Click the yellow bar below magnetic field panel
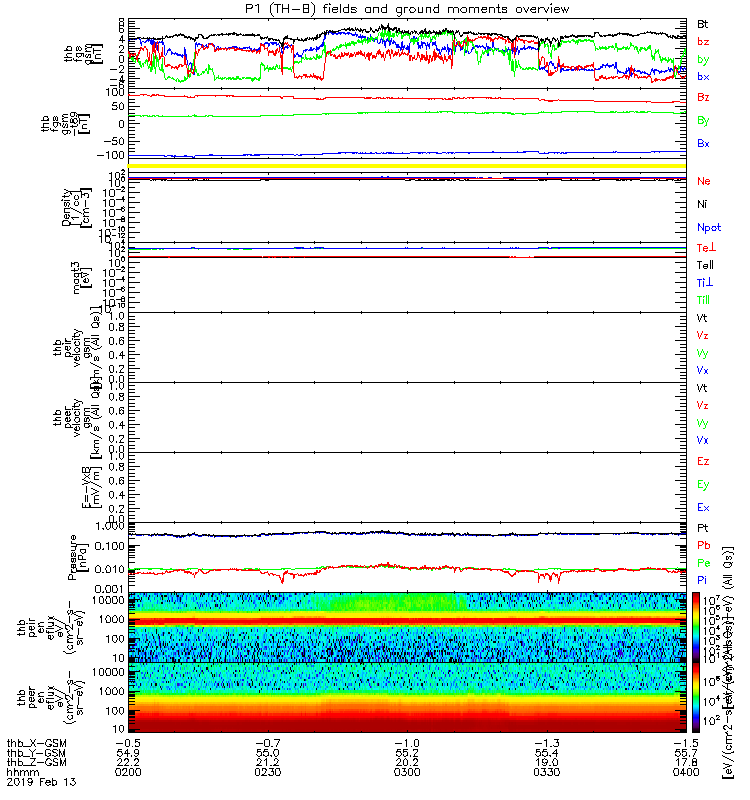This screenshot has width=750, height=800. click(x=407, y=166)
